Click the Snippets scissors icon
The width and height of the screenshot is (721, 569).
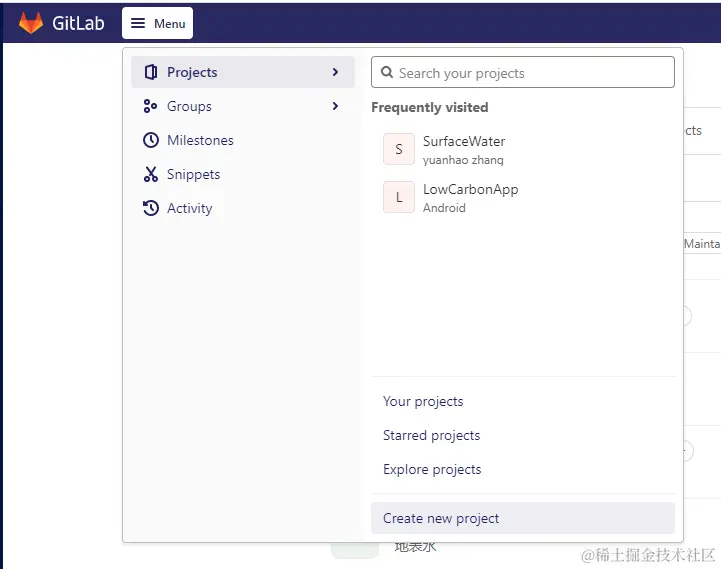coord(151,174)
